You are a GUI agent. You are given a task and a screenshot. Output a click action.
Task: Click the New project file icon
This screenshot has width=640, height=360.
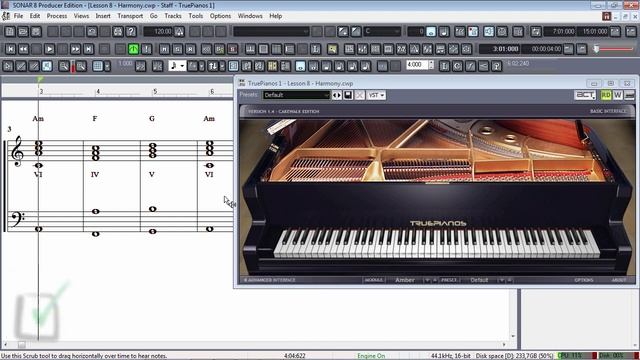tap(10, 31)
